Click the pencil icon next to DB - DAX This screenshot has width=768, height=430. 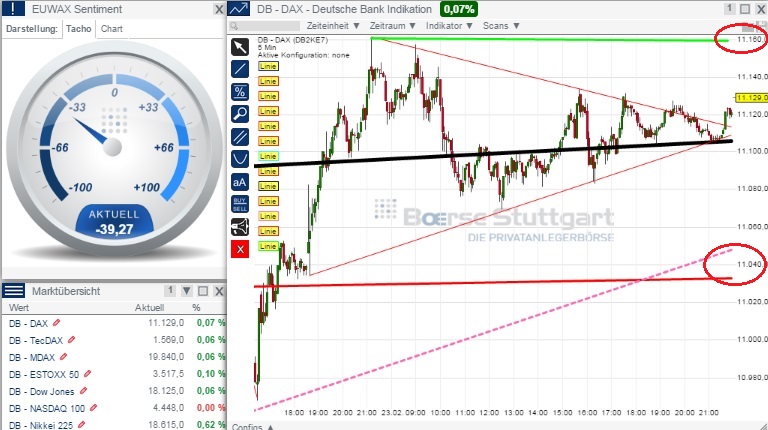coord(56,323)
